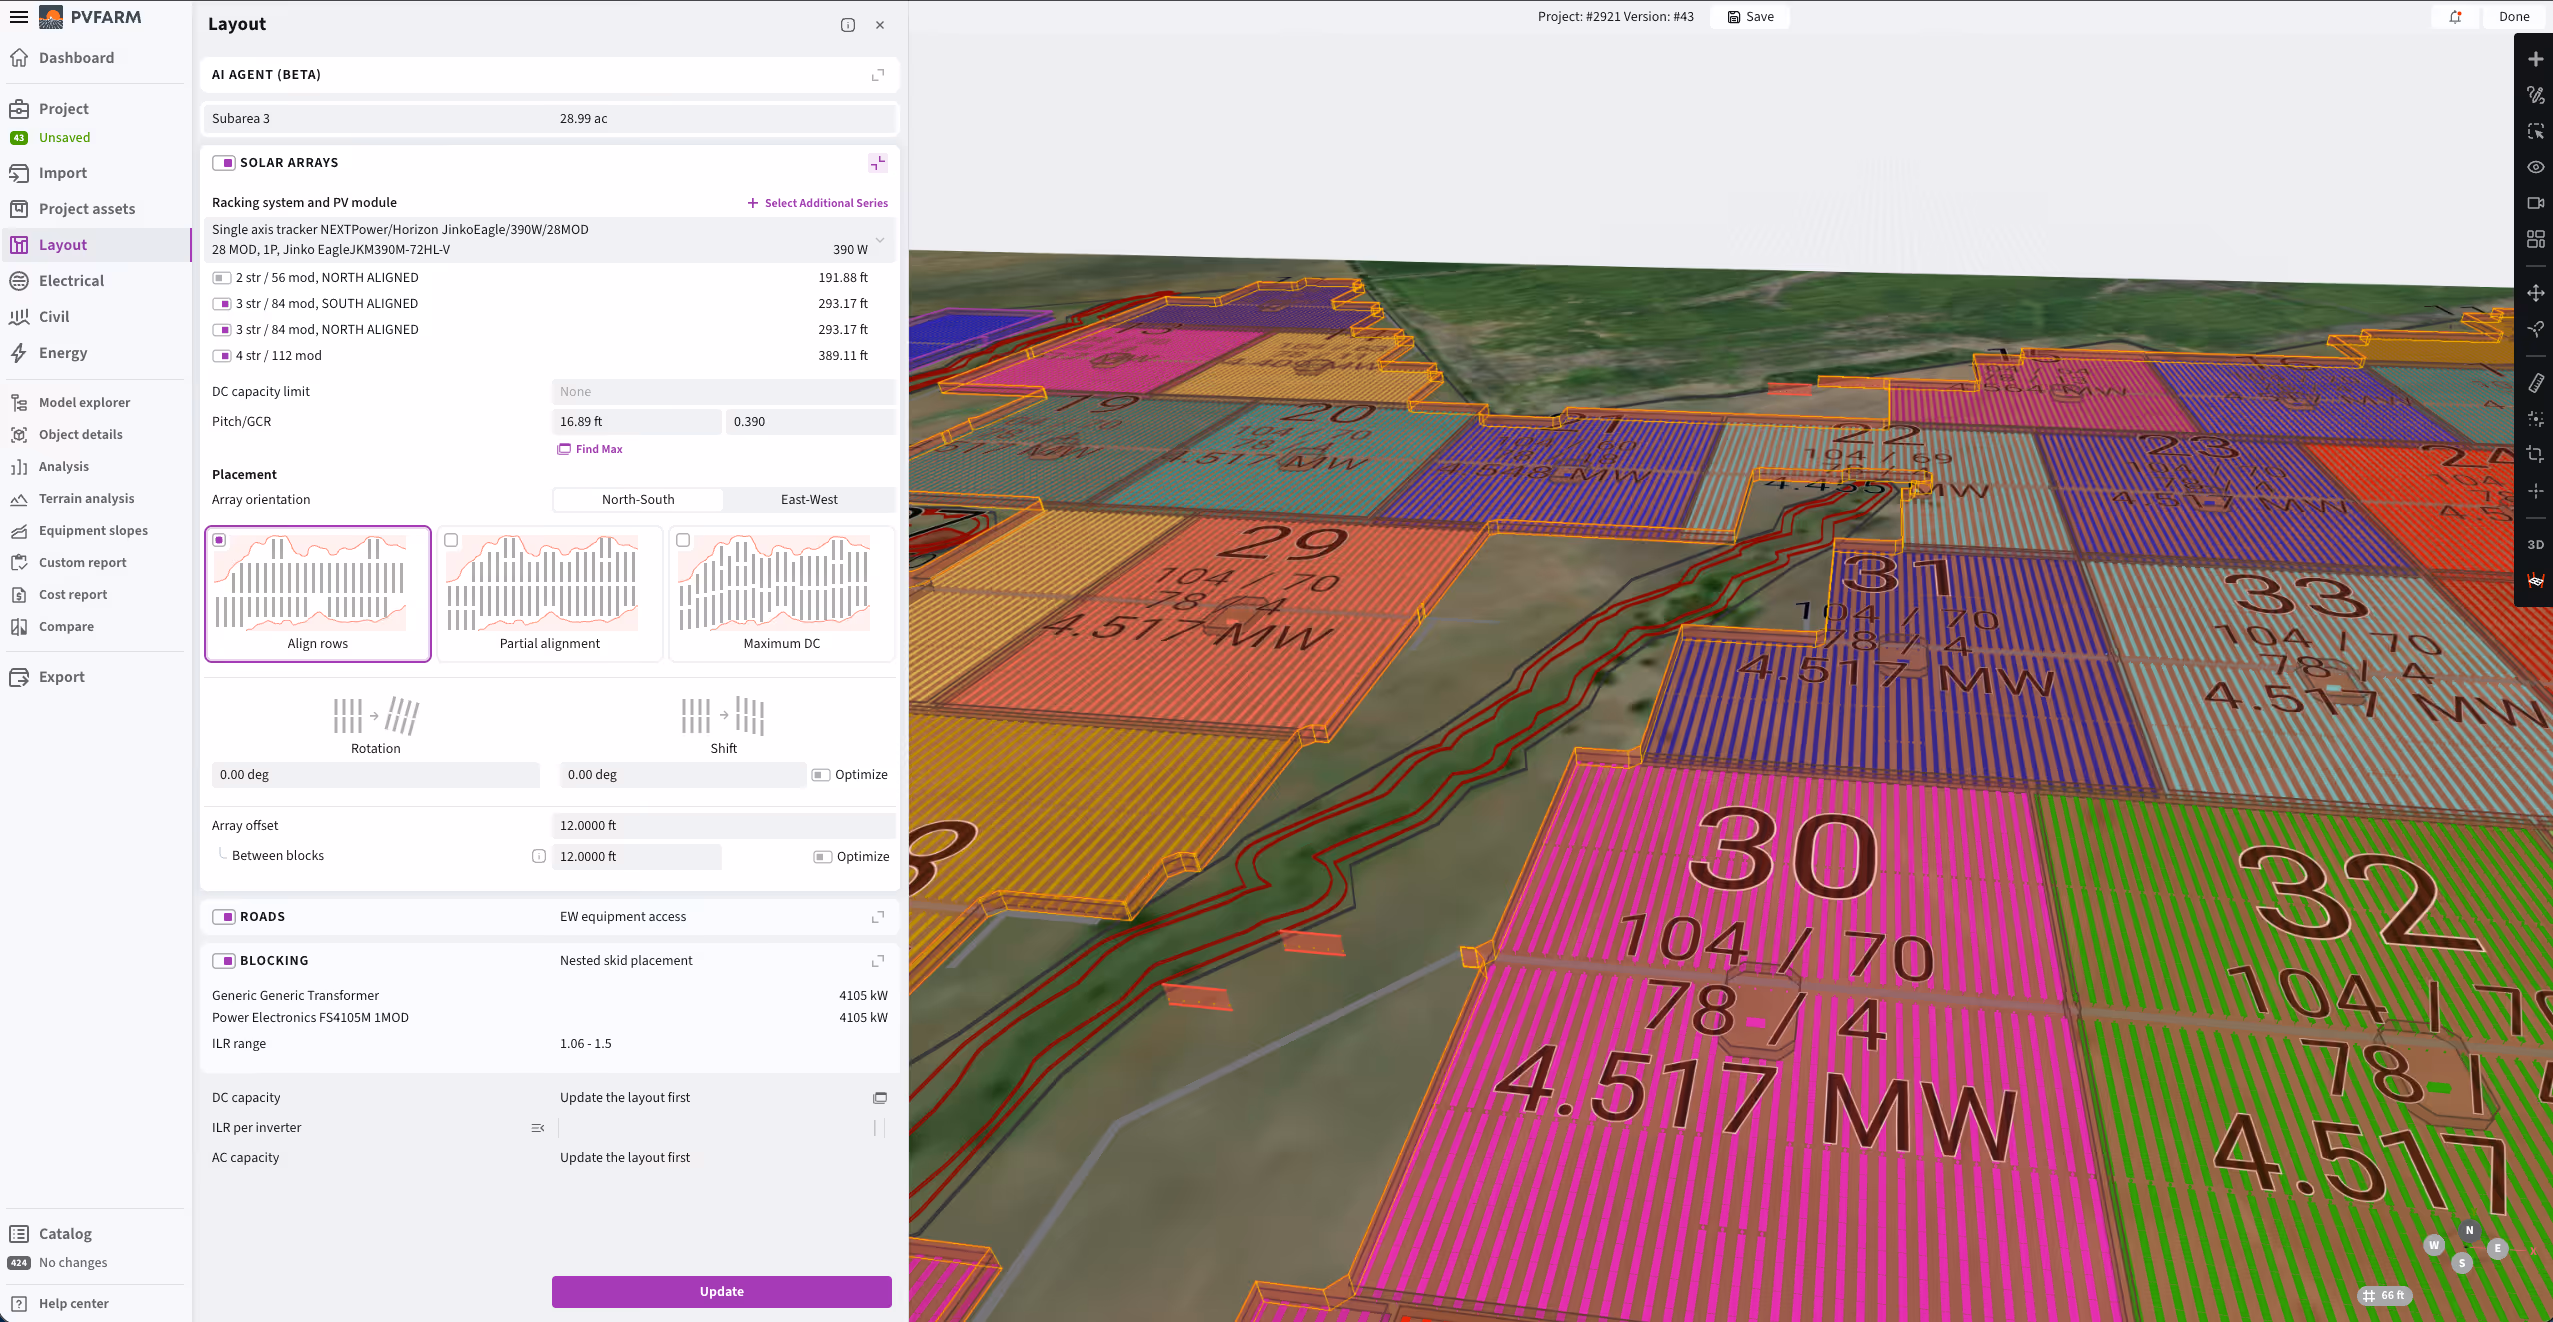Screen dimensions: 2553x1322
Task: Toggle the SOLAR ARRAYS section checkbox
Action: [x=224, y=163]
